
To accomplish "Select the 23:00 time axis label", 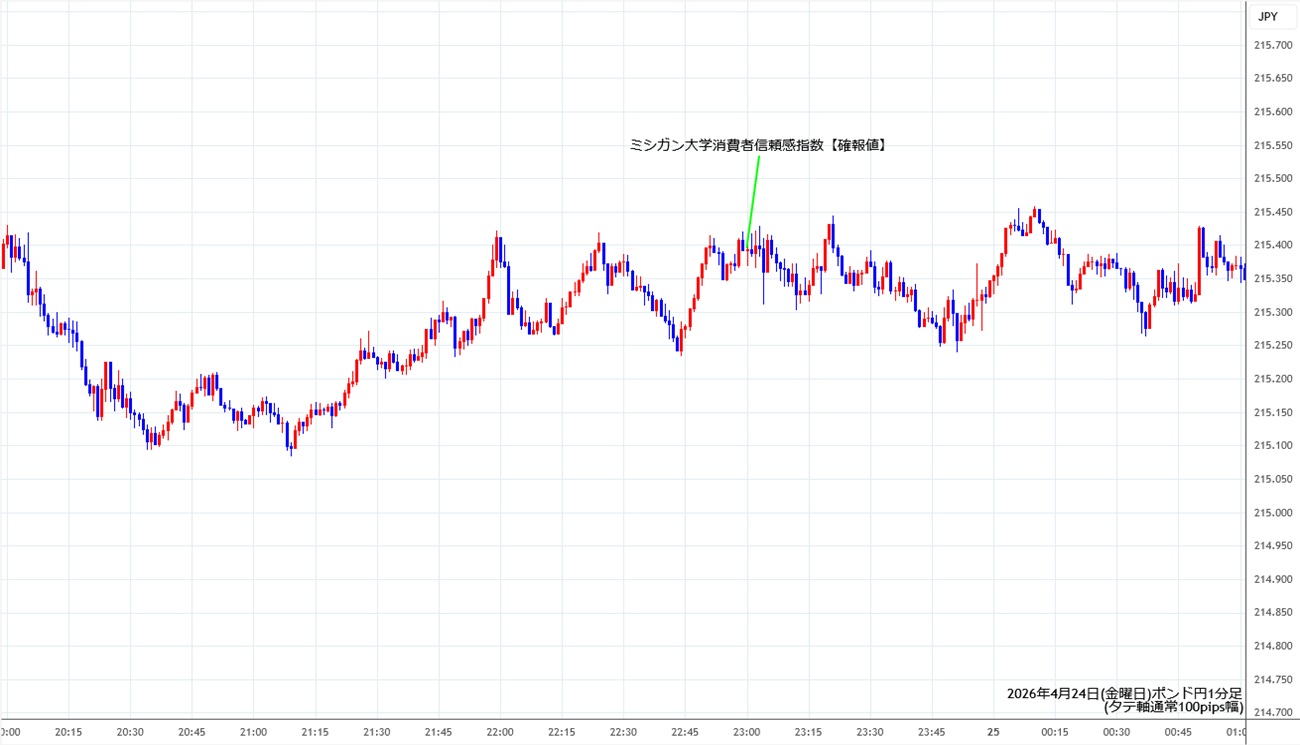I will tap(747, 732).
